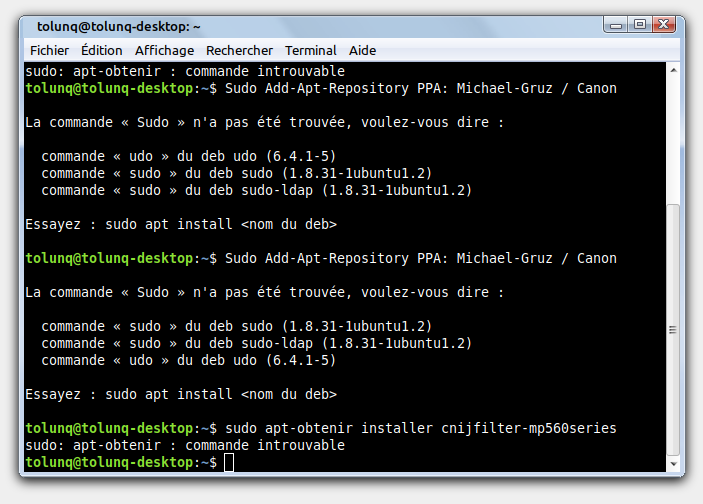Click the last 'sudo: apt-obtenir : commande introuvable' line
The width and height of the screenshot is (703, 504).
click(x=185, y=445)
